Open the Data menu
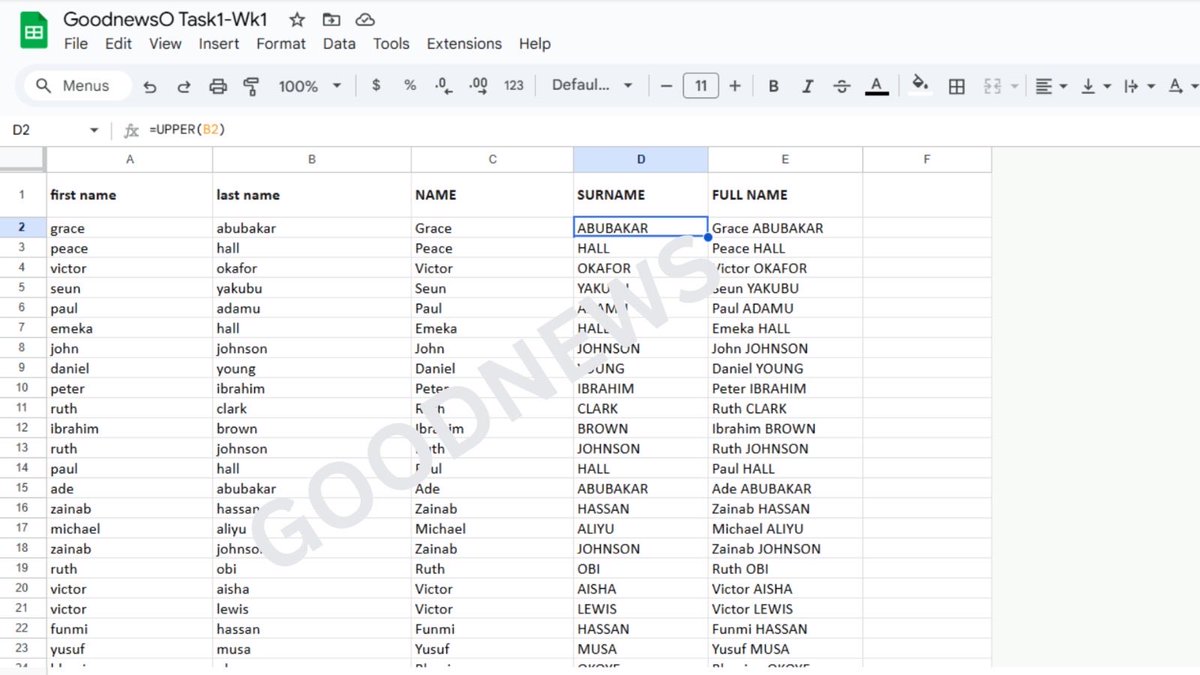Screen dimensions: 1200x675 point(339,44)
